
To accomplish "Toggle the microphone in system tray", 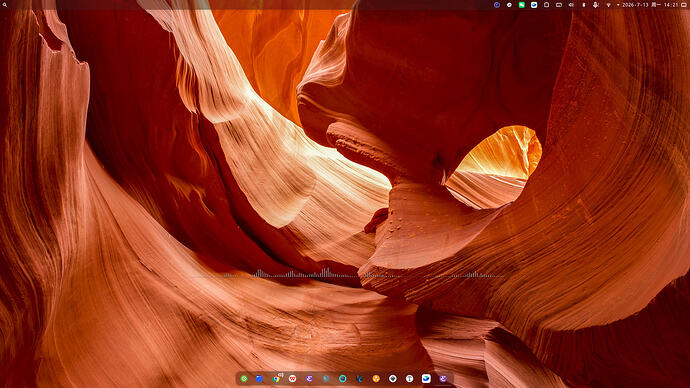I will coord(595,5).
